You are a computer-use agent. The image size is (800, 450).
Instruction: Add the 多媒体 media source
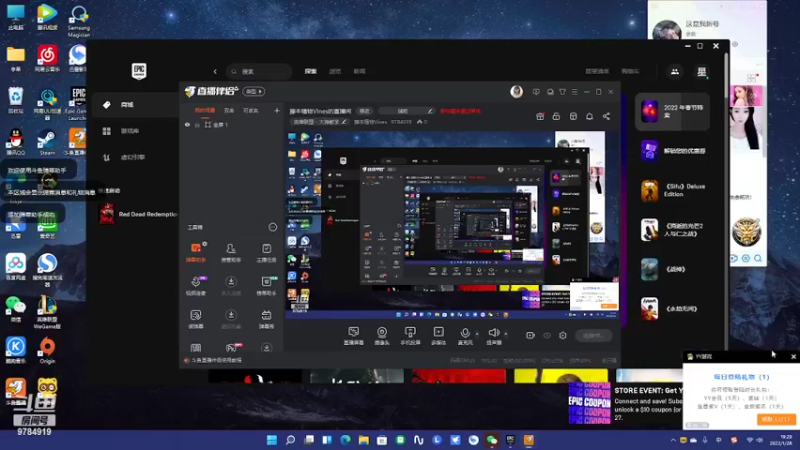pos(438,336)
